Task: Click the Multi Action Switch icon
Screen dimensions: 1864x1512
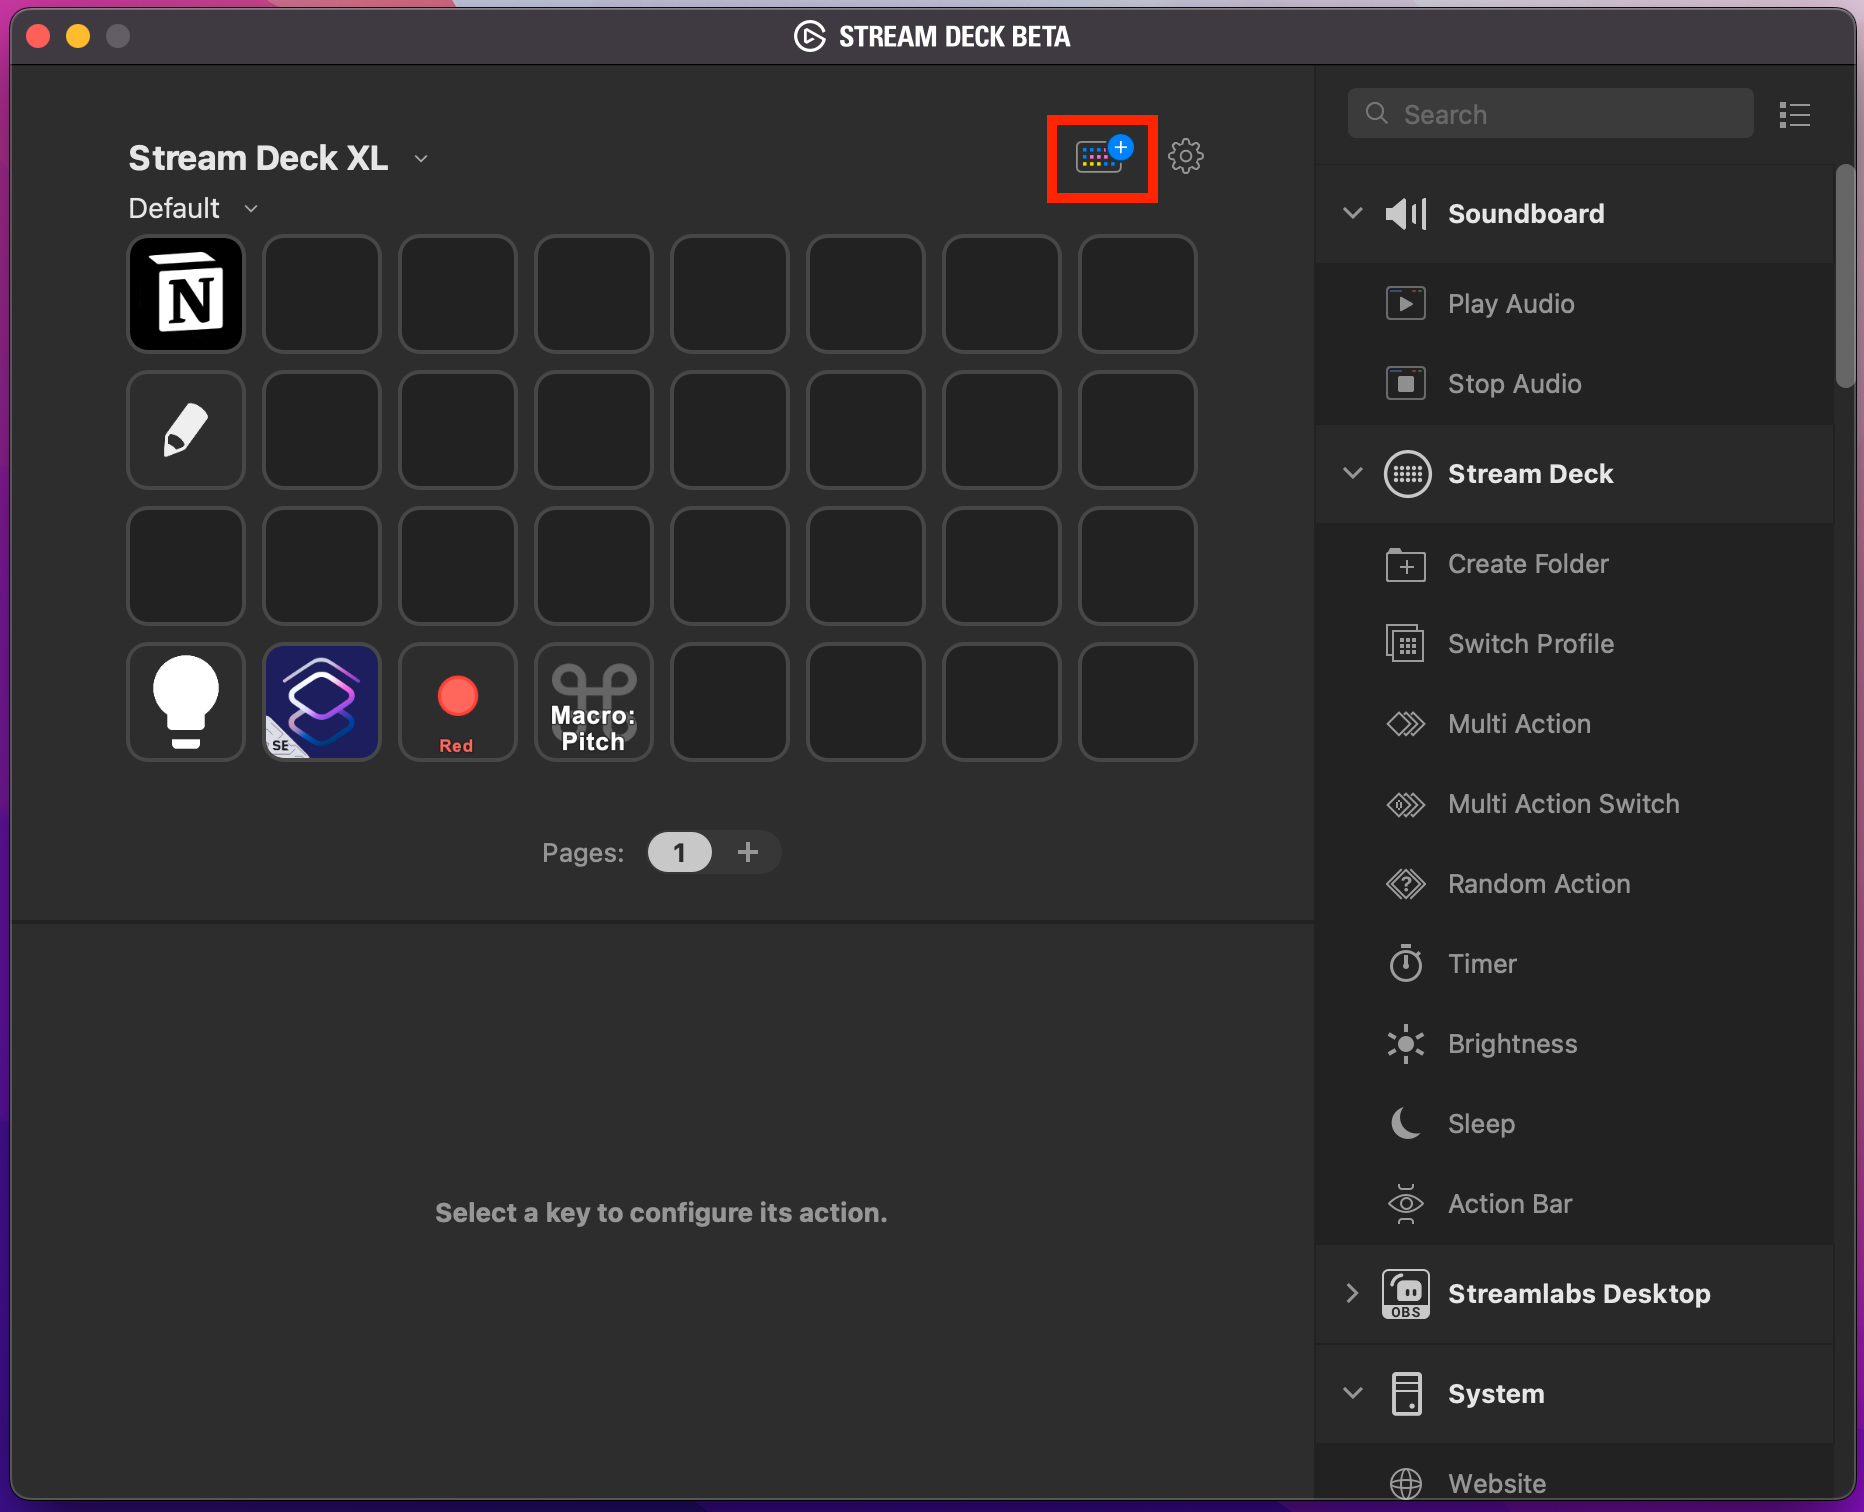Action: coord(1406,804)
